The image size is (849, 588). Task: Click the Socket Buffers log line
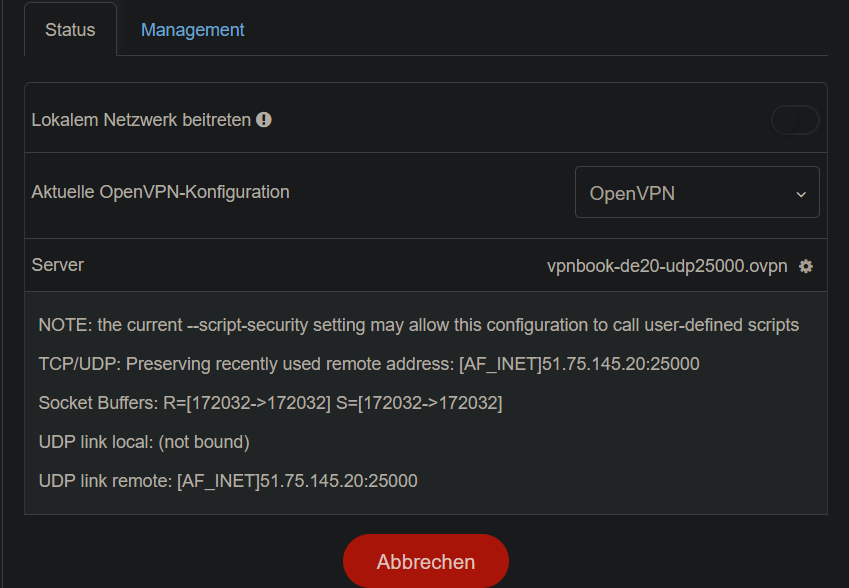click(x=270, y=403)
